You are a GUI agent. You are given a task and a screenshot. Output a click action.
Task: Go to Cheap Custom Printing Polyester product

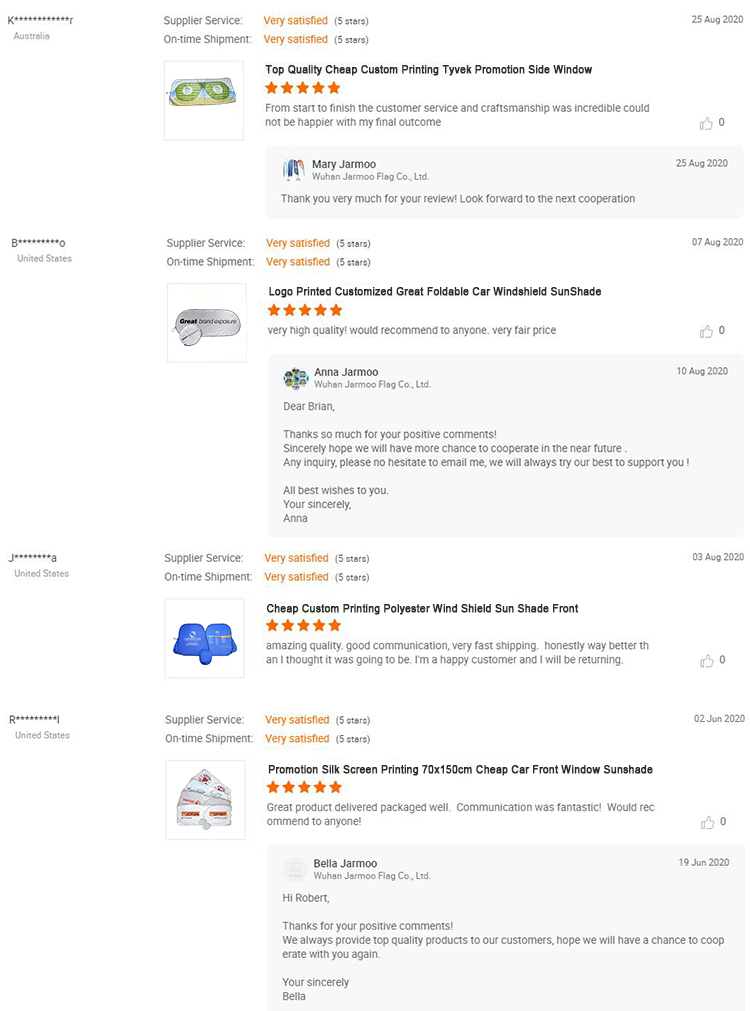[x=422, y=609]
